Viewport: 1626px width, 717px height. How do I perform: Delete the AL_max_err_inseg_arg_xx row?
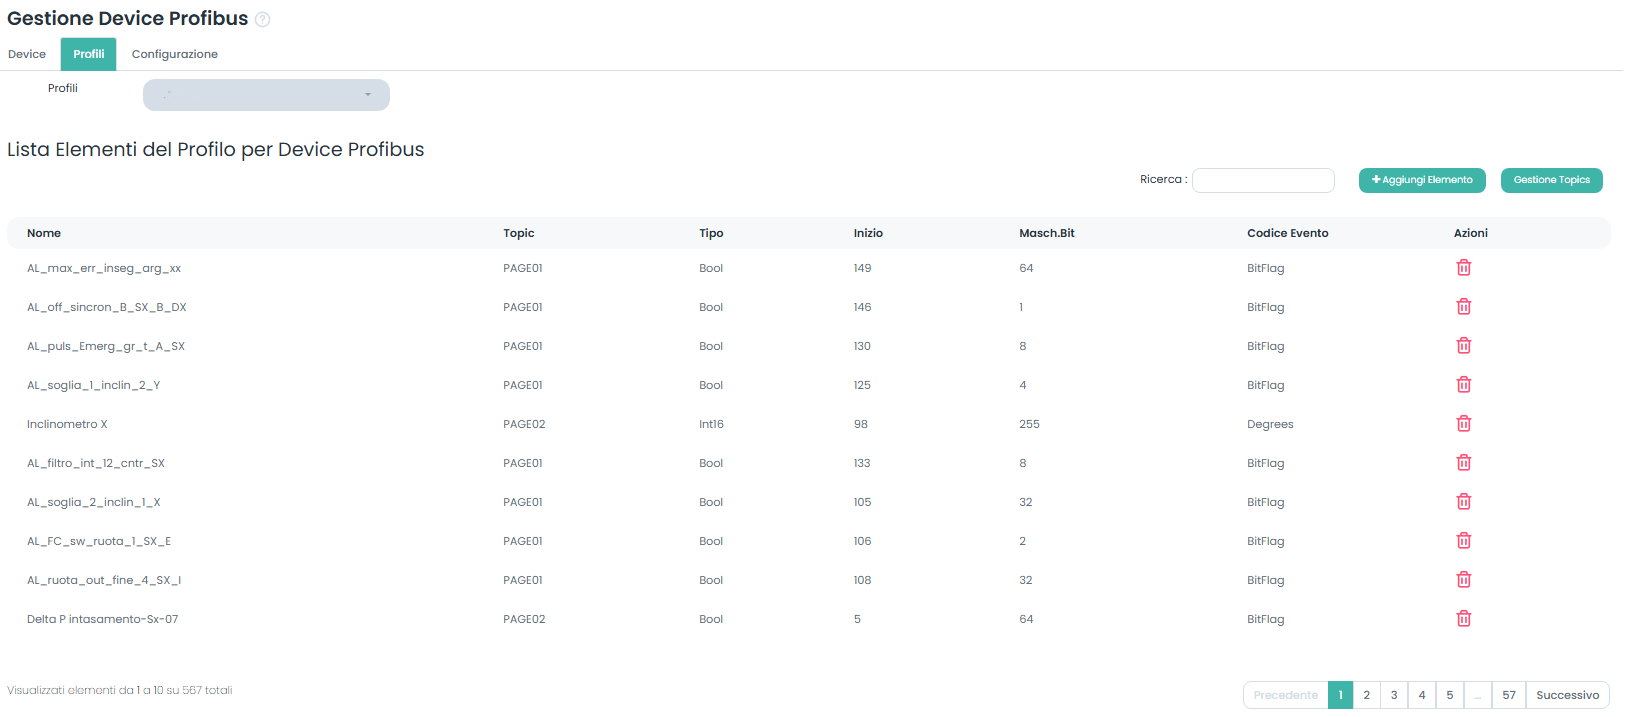tap(1463, 268)
